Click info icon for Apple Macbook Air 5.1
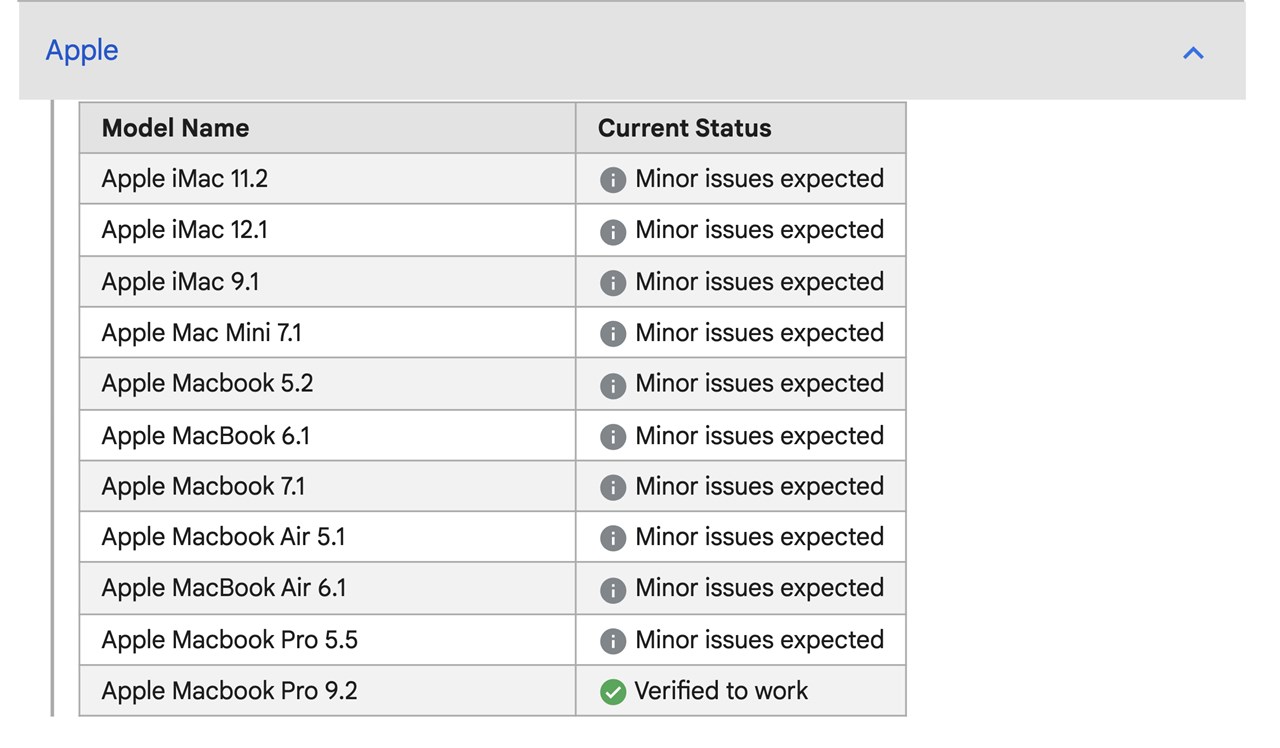 point(612,538)
